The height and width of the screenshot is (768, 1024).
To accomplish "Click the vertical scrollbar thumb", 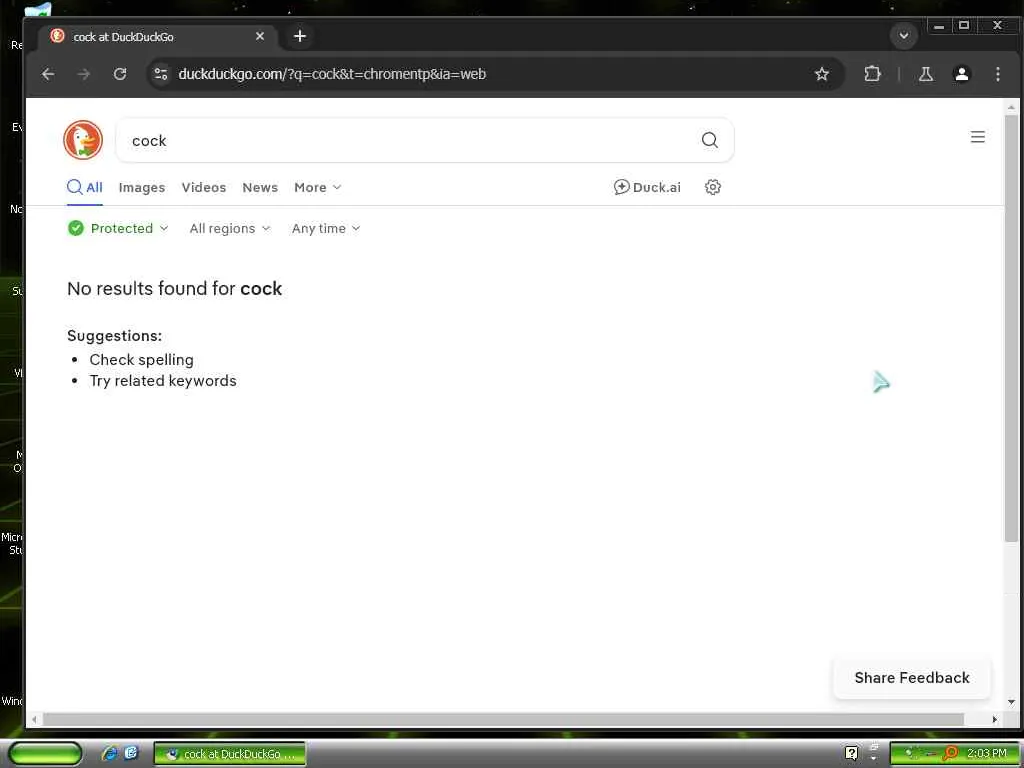I will pyautogui.click(x=1011, y=328).
